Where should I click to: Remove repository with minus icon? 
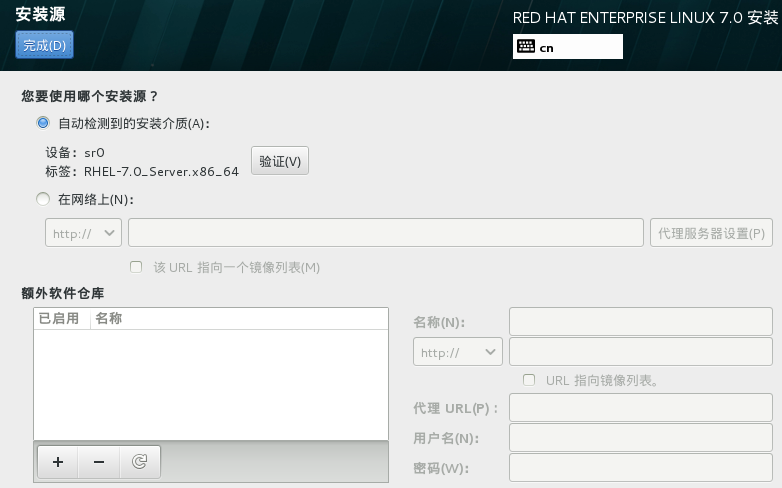tap(99, 462)
